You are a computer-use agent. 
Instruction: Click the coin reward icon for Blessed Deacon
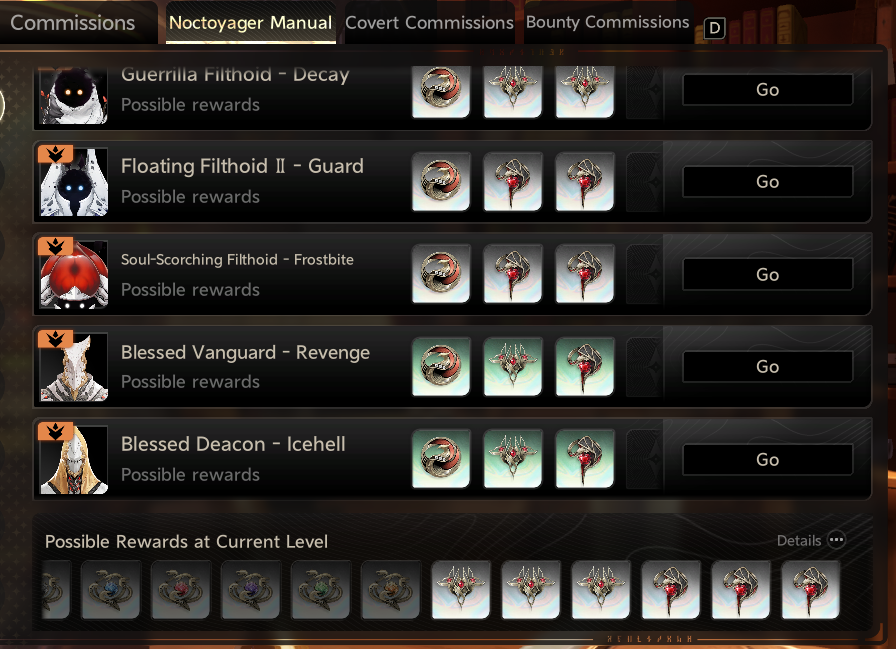pyautogui.click(x=441, y=459)
